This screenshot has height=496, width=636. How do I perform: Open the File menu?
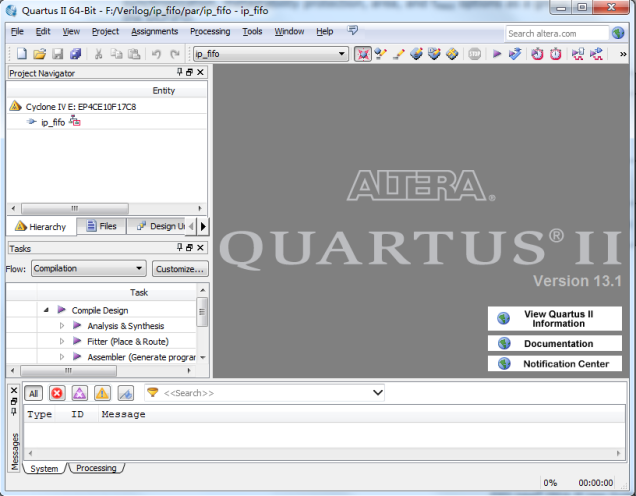(17, 31)
